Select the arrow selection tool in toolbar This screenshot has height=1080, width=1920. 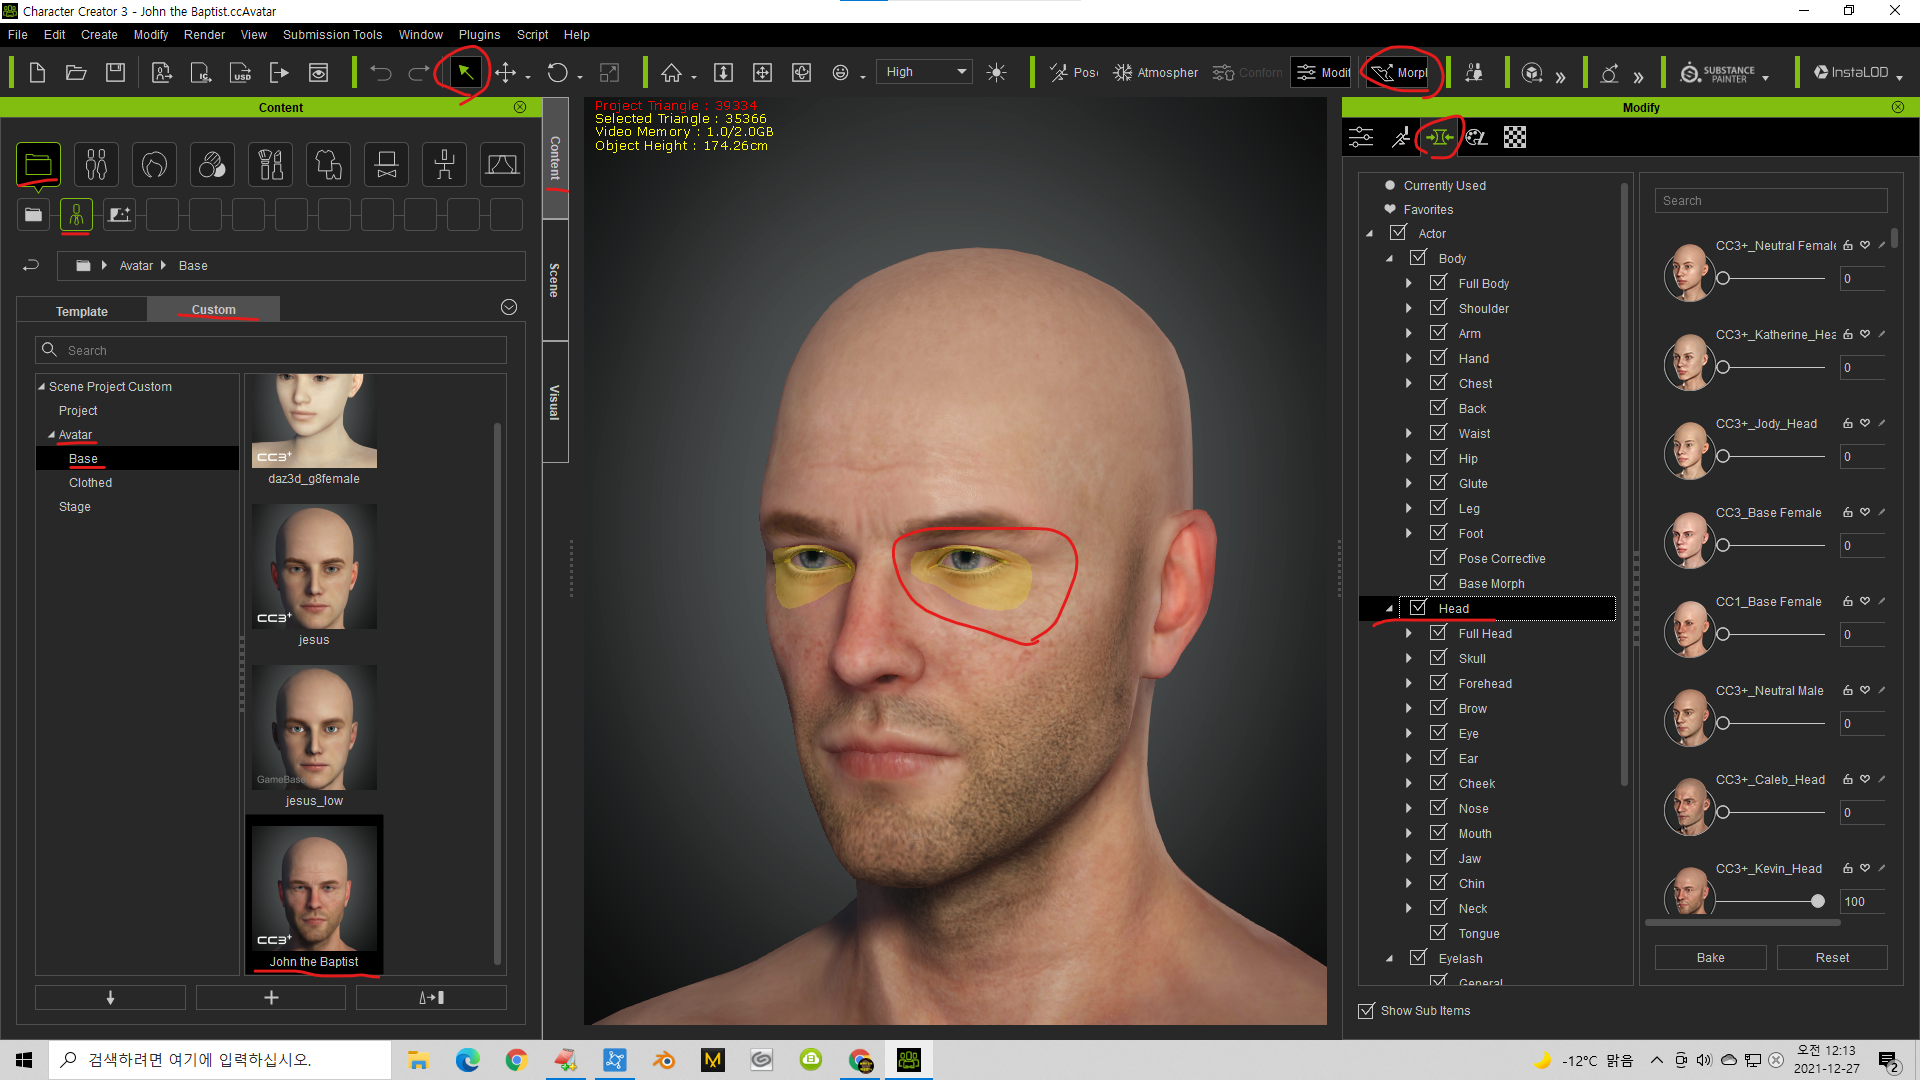465,72
